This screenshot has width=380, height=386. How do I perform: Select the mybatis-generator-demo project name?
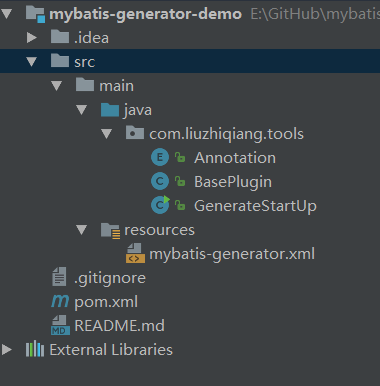click(x=145, y=14)
